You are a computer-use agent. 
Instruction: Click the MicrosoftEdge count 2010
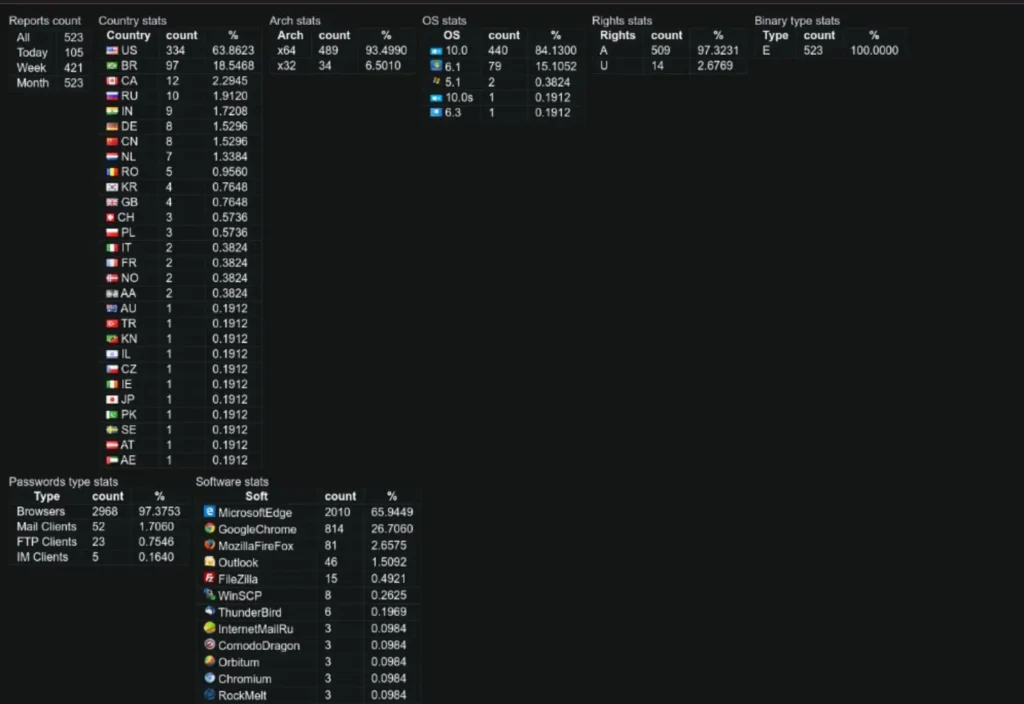[337, 512]
